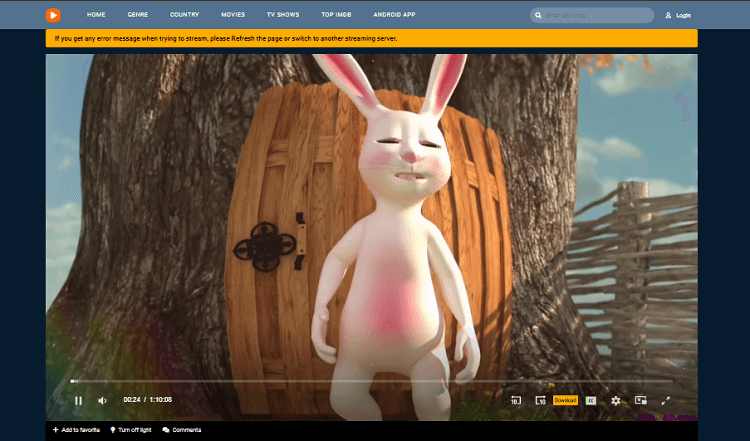
Task: Open the ANDROID APP page
Action: (394, 15)
